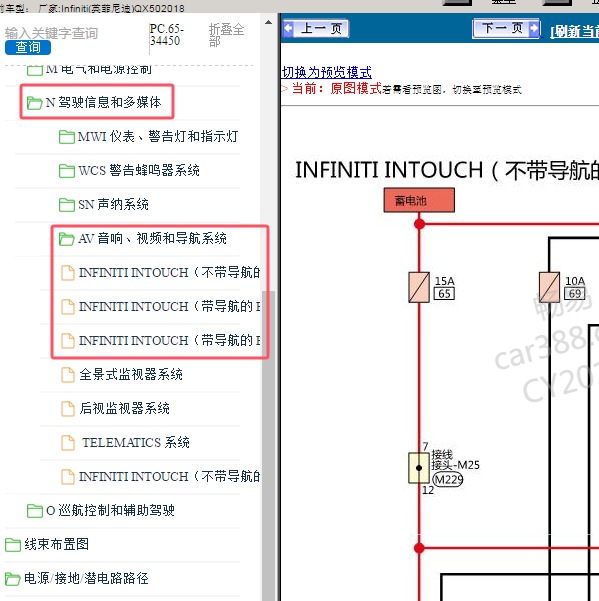Click left arrow icon on 上一页
Viewport: 599px width, 601px height.
(289, 28)
